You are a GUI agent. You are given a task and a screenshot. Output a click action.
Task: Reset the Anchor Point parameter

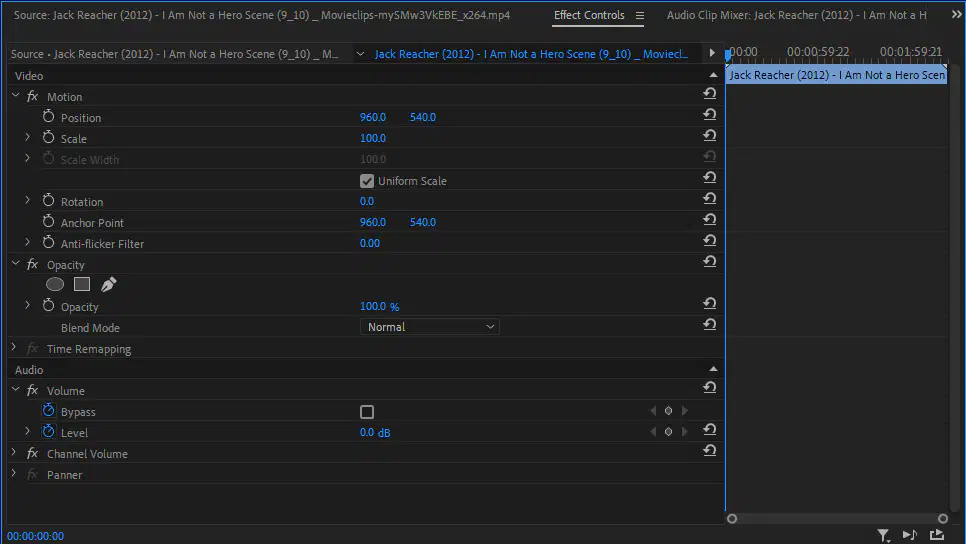[710, 219]
